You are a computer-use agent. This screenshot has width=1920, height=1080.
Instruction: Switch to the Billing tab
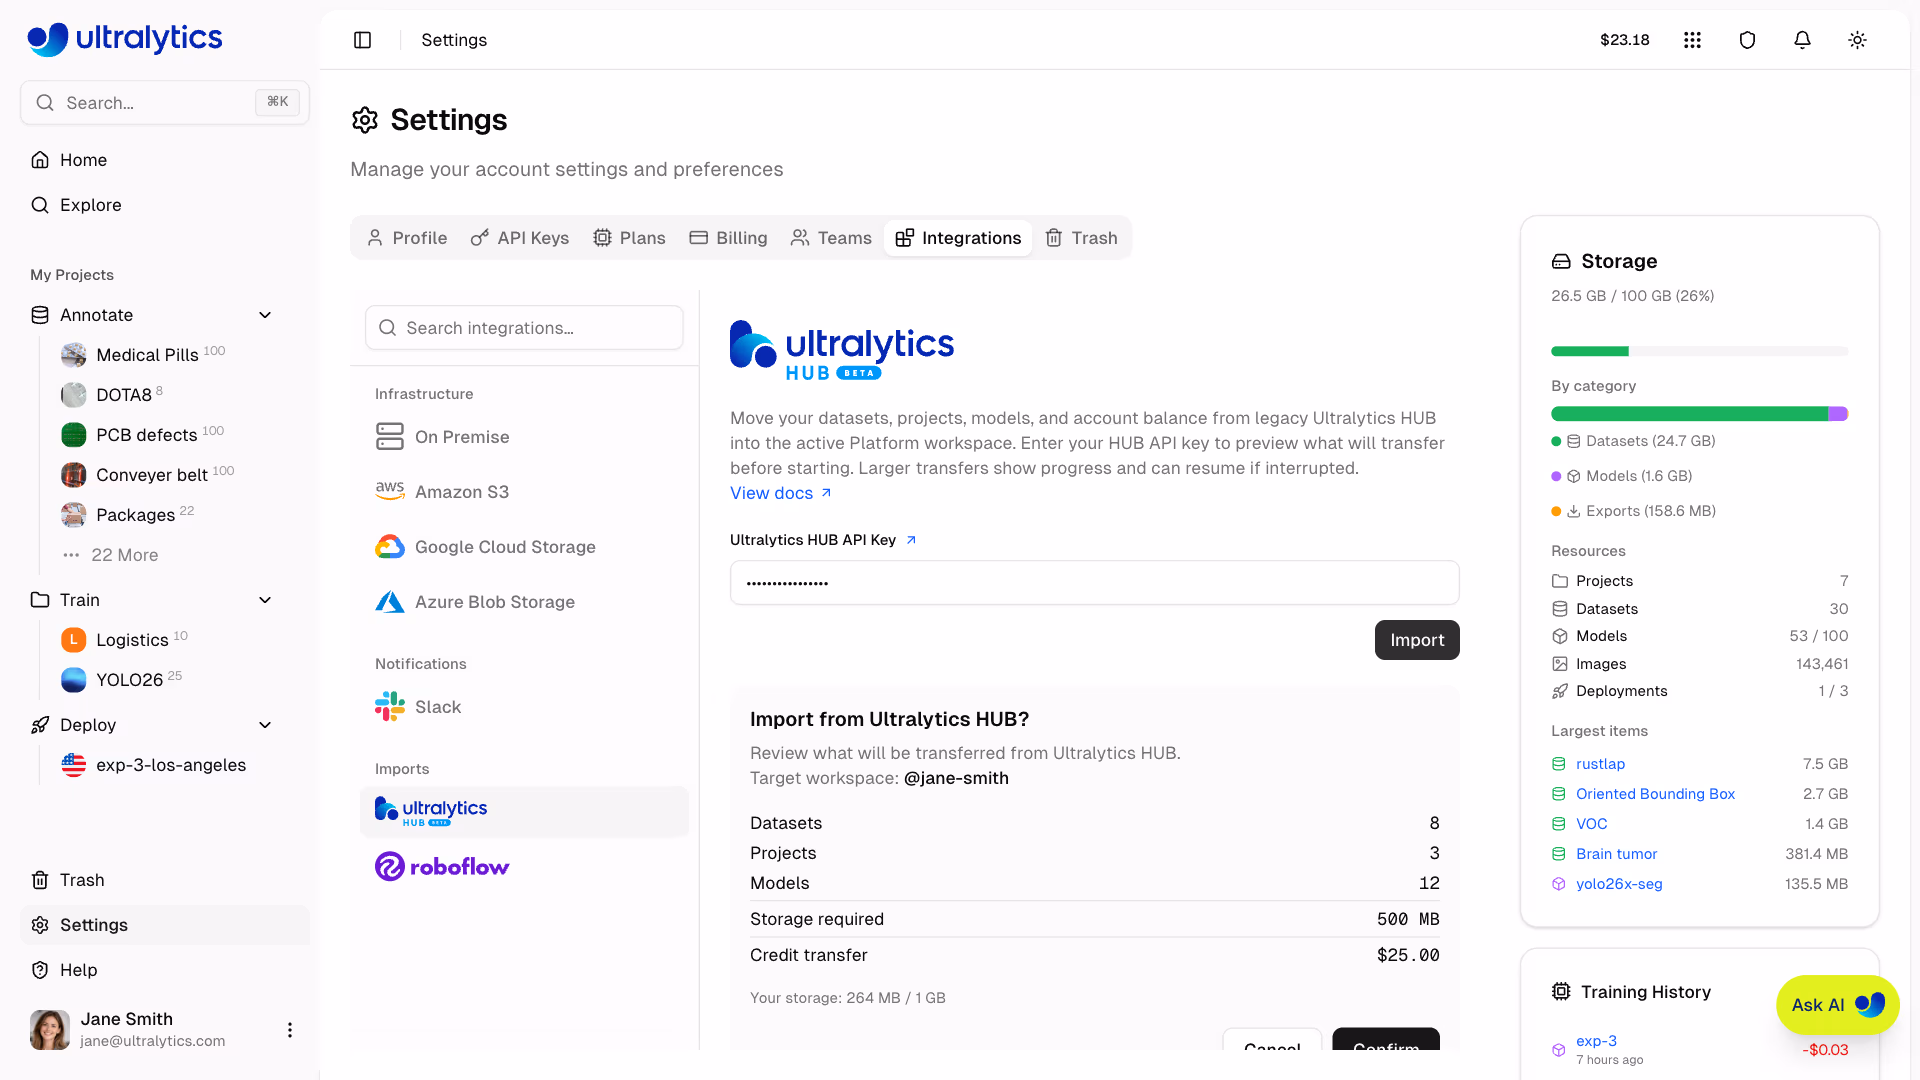pyautogui.click(x=729, y=238)
